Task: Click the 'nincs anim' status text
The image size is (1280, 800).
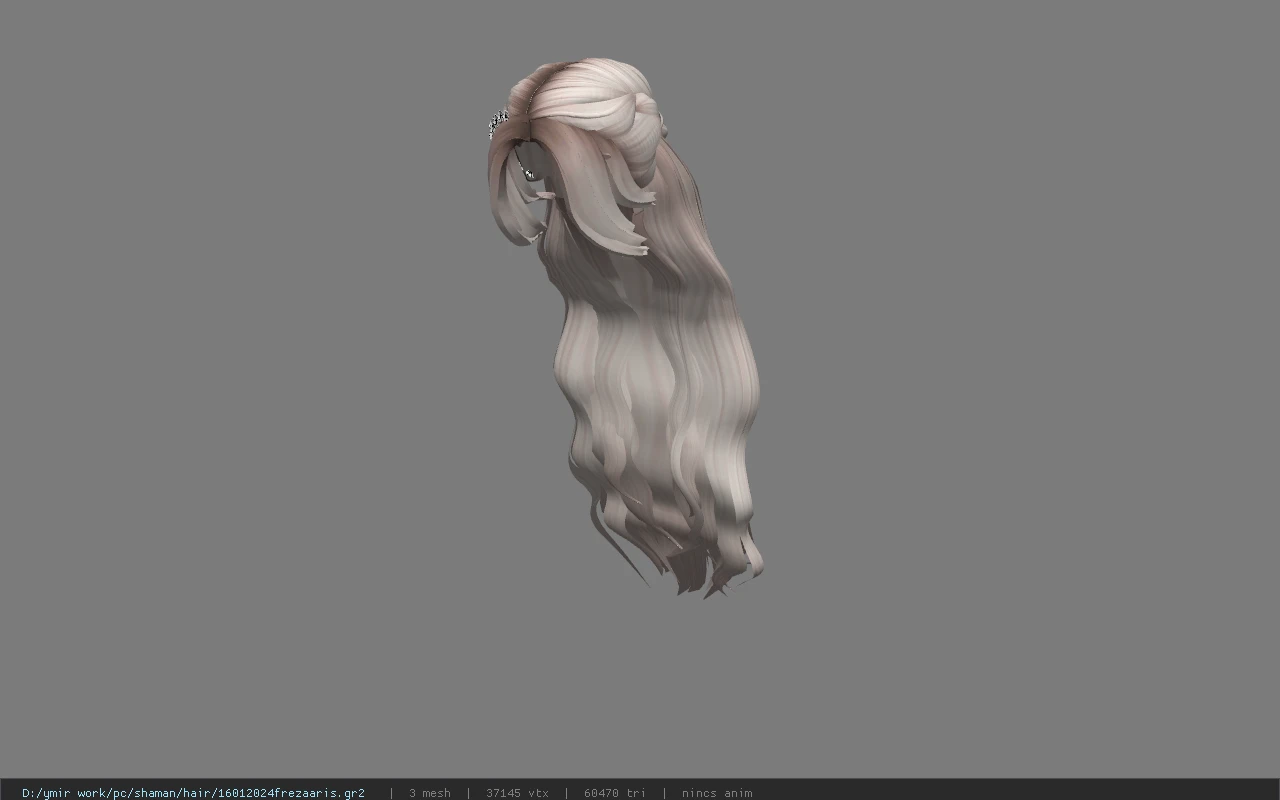Action: point(717,793)
